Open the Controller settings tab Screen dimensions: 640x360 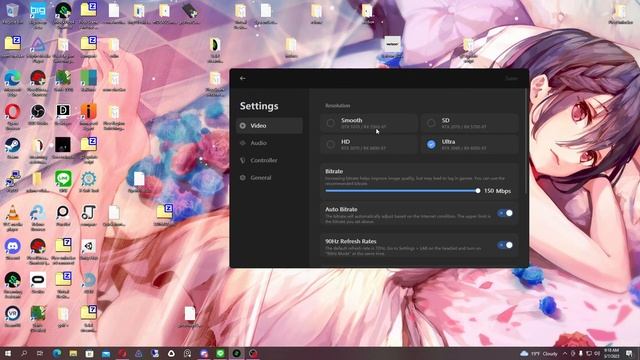pyautogui.click(x=269, y=160)
